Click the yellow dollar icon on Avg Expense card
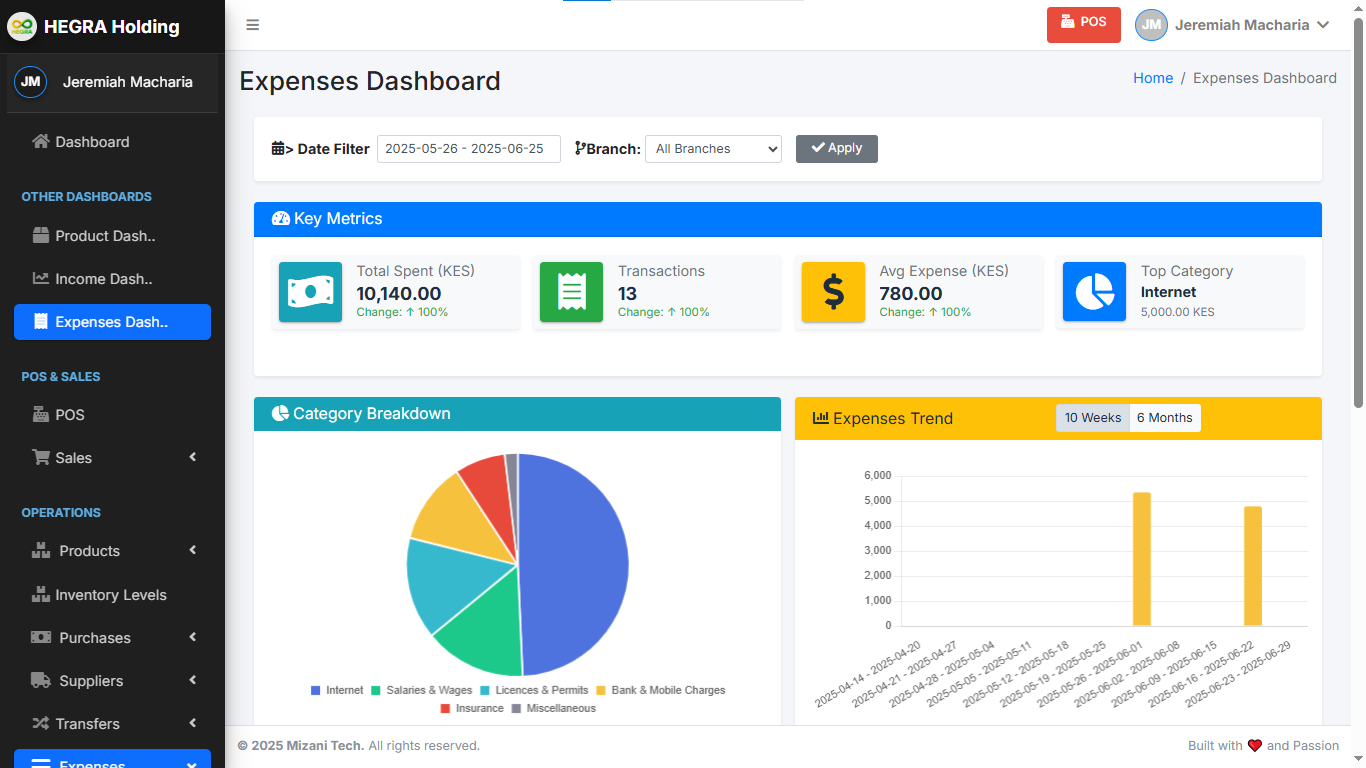The height and width of the screenshot is (768, 1366). pos(833,292)
